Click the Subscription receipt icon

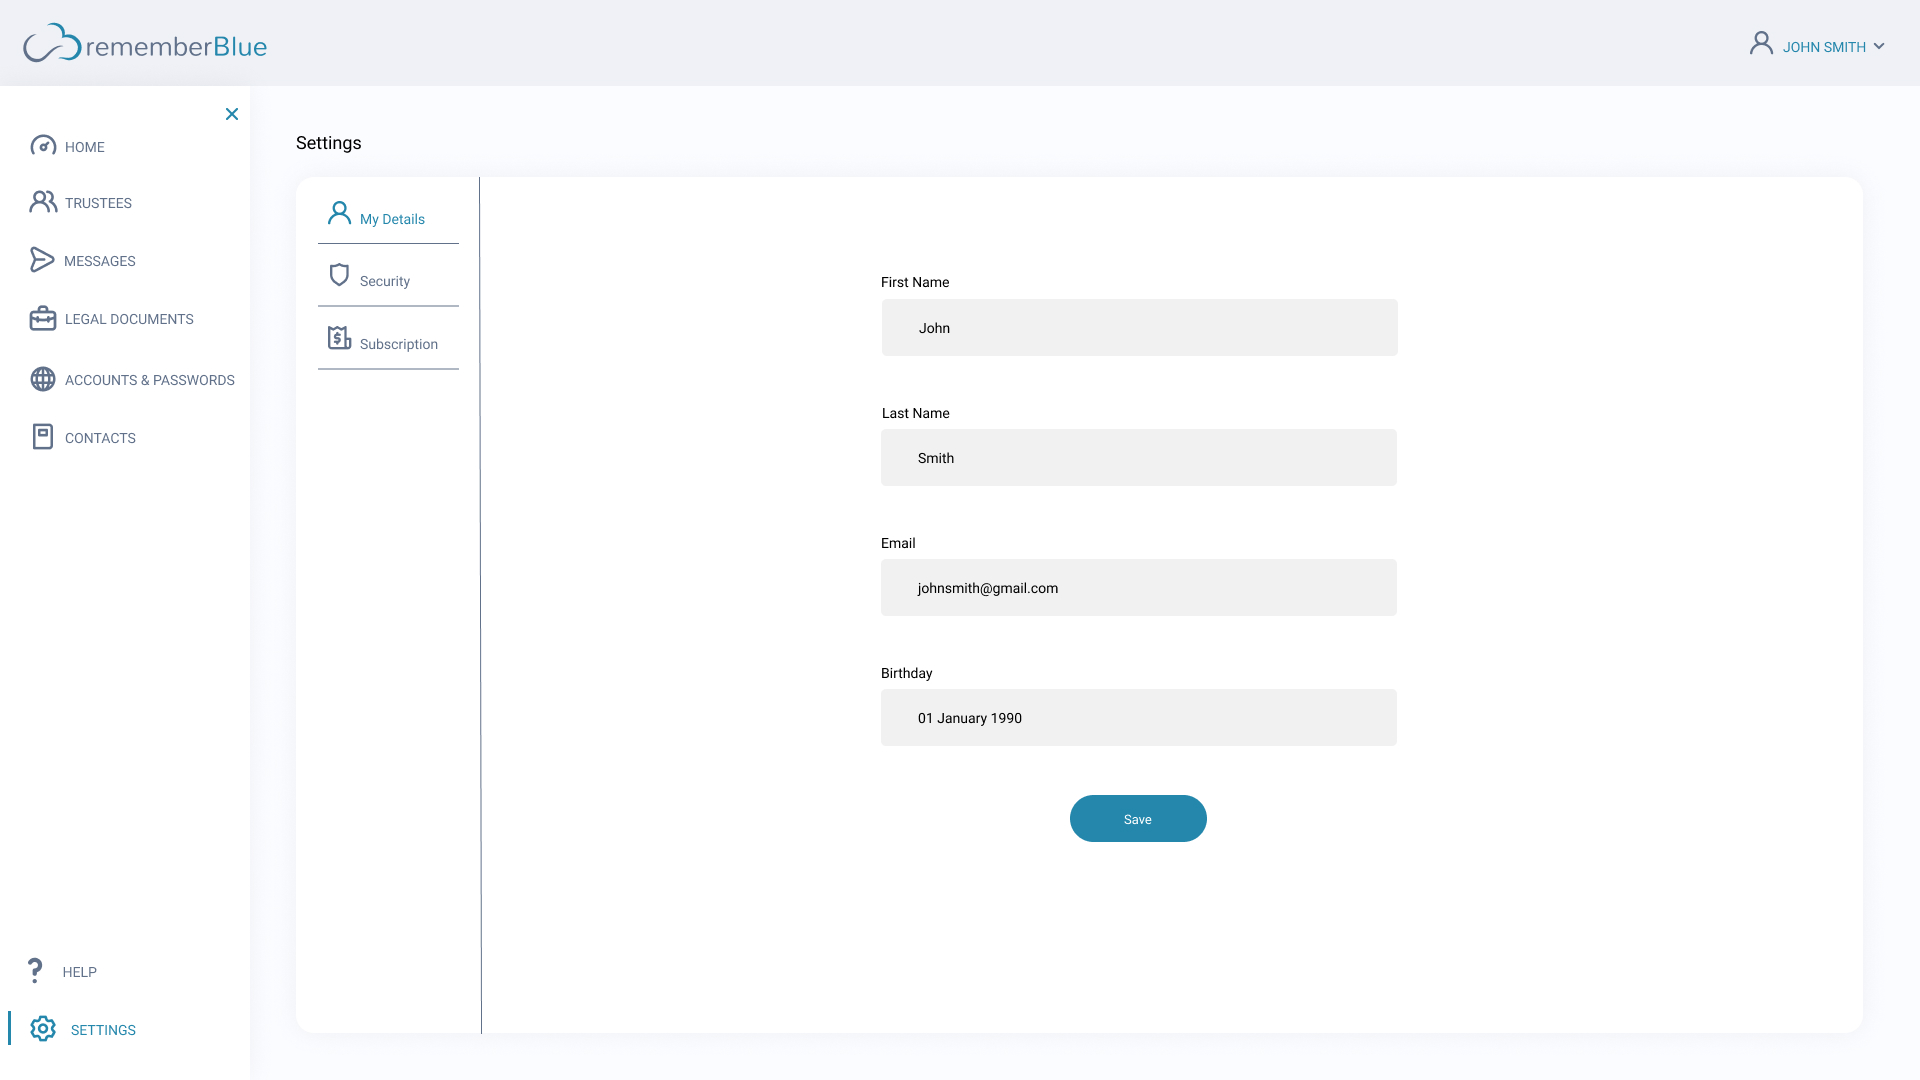339,338
